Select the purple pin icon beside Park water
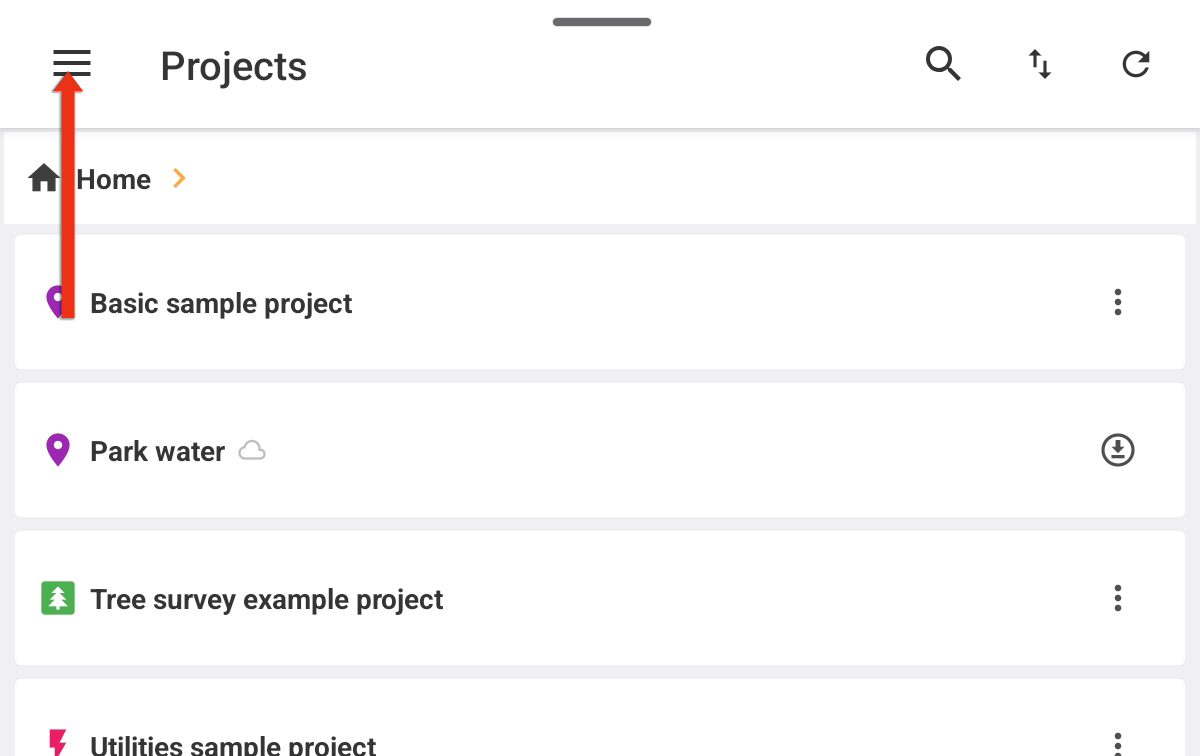 58,451
